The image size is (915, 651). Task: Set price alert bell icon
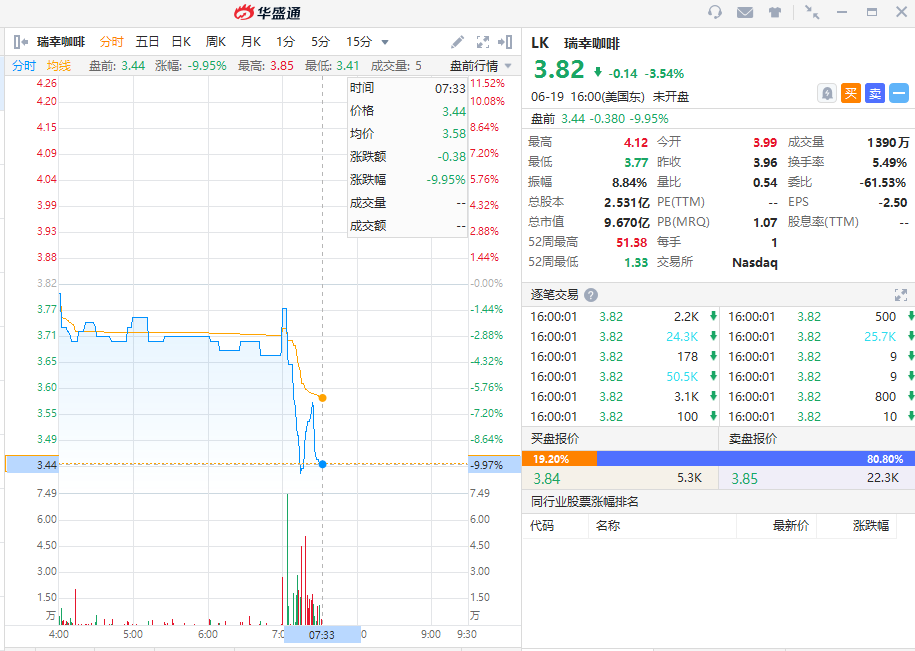point(827,93)
